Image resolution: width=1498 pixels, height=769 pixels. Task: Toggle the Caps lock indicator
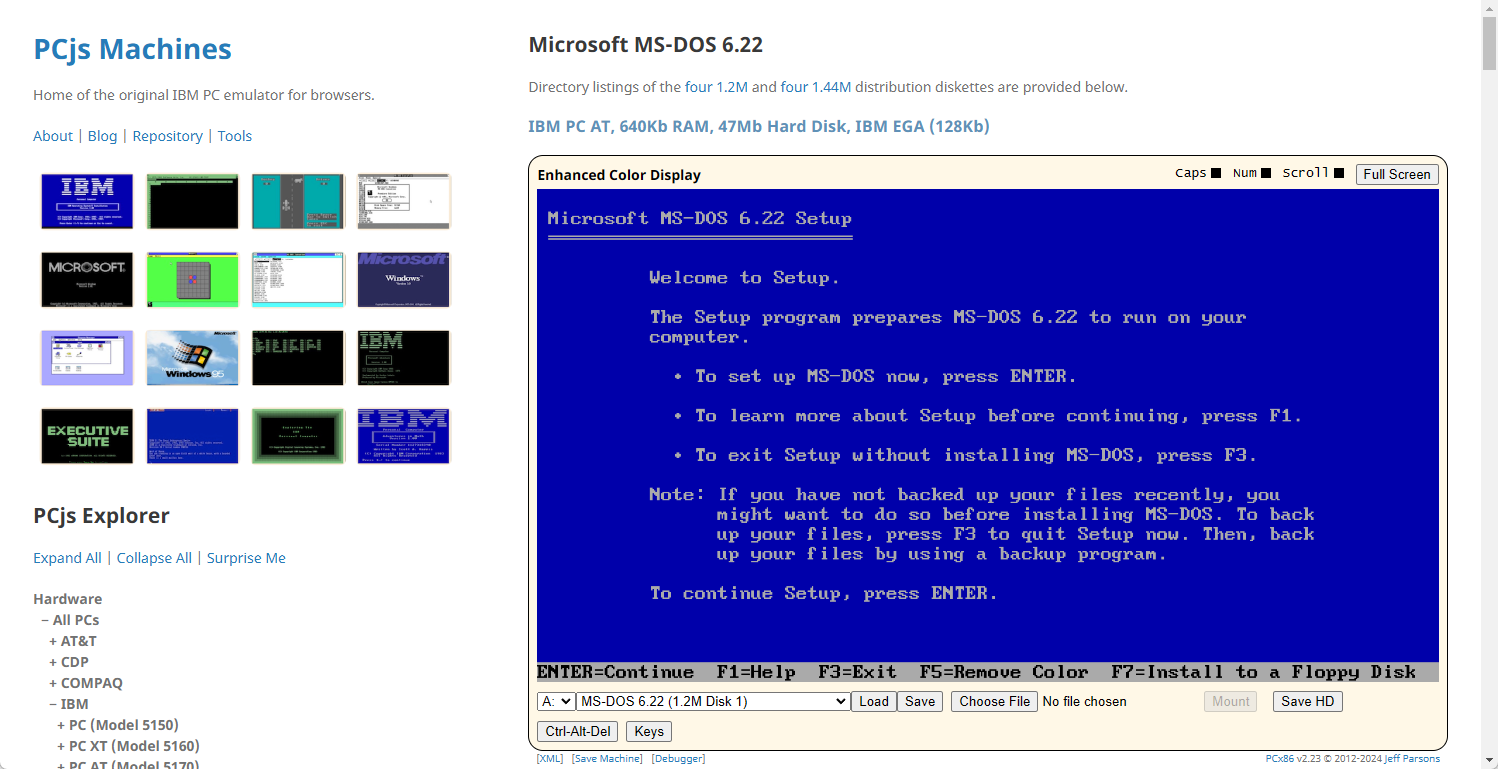(x=1216, y=173)
